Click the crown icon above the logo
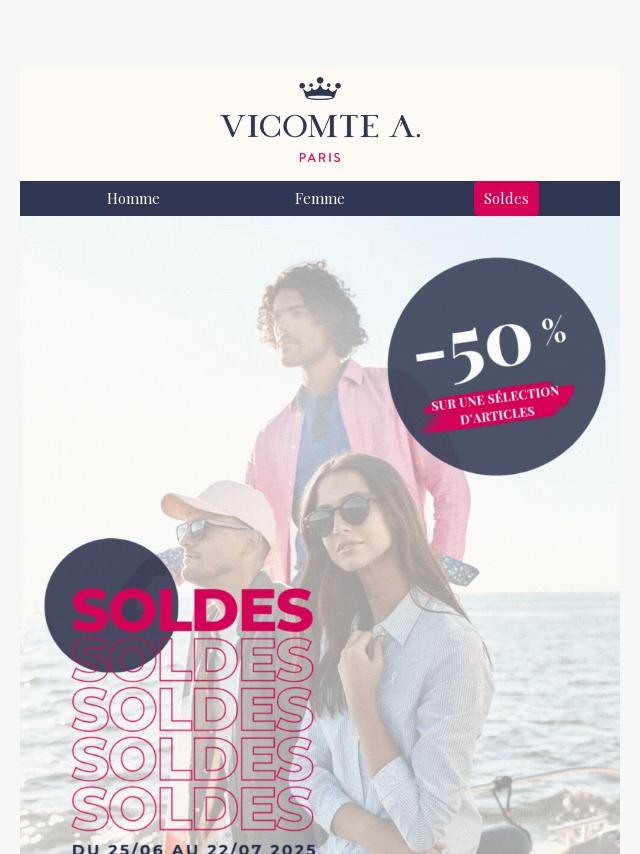 click(320, 89)
